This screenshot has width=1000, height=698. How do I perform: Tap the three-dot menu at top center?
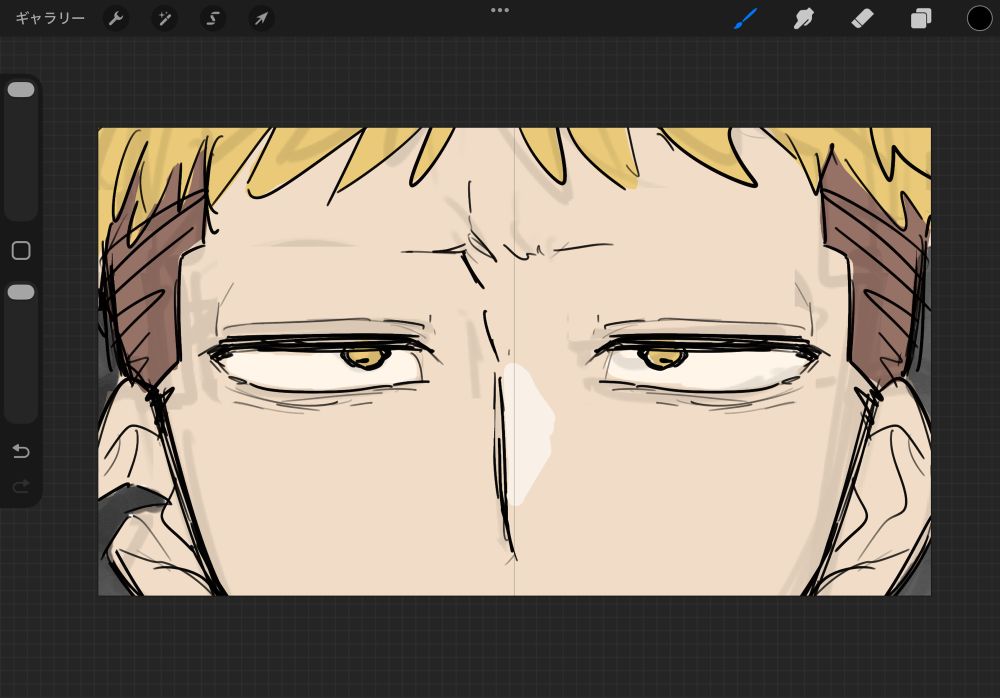coord(500,10)
